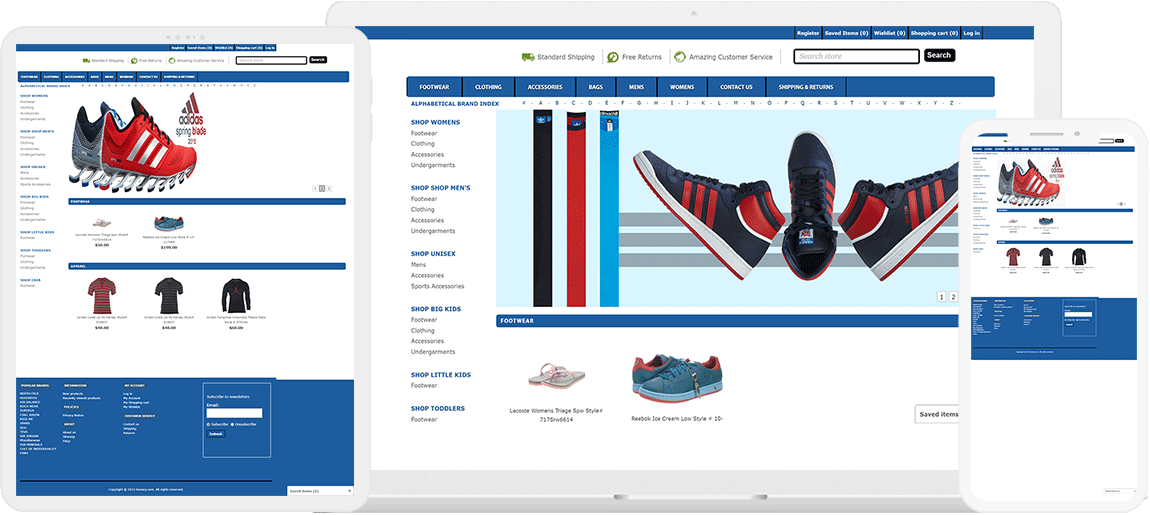Open Footwear under Shop Little Kids on laptop

coord(424,386)
